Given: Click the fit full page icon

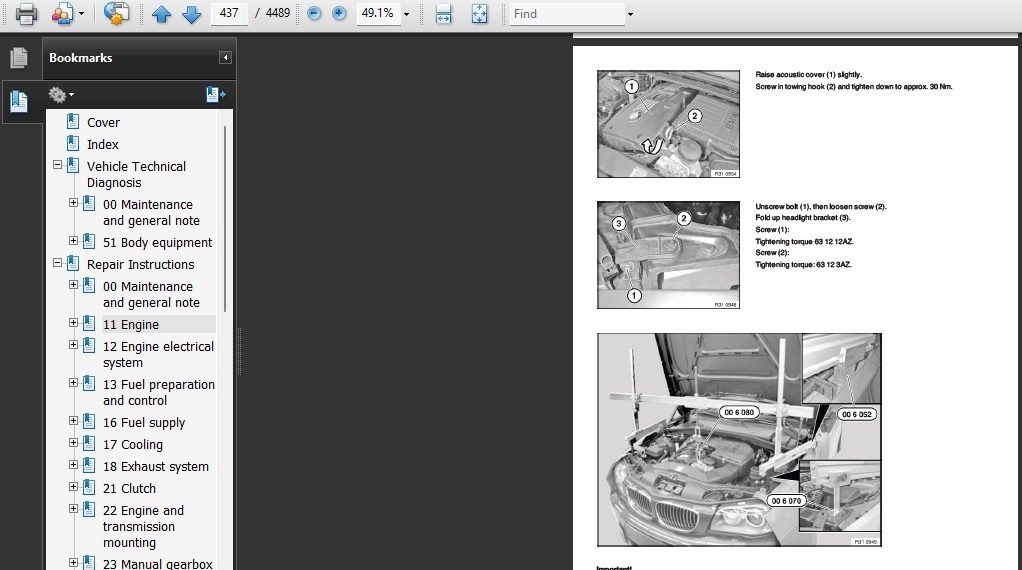Looking at the screenshot, I should (479, 14).
